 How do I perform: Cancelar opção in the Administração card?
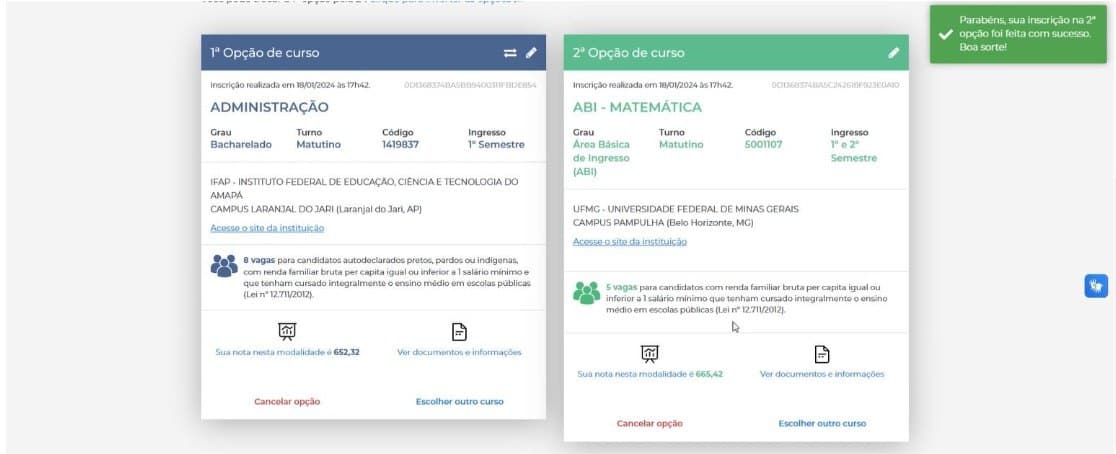click(x=287, y=401)
